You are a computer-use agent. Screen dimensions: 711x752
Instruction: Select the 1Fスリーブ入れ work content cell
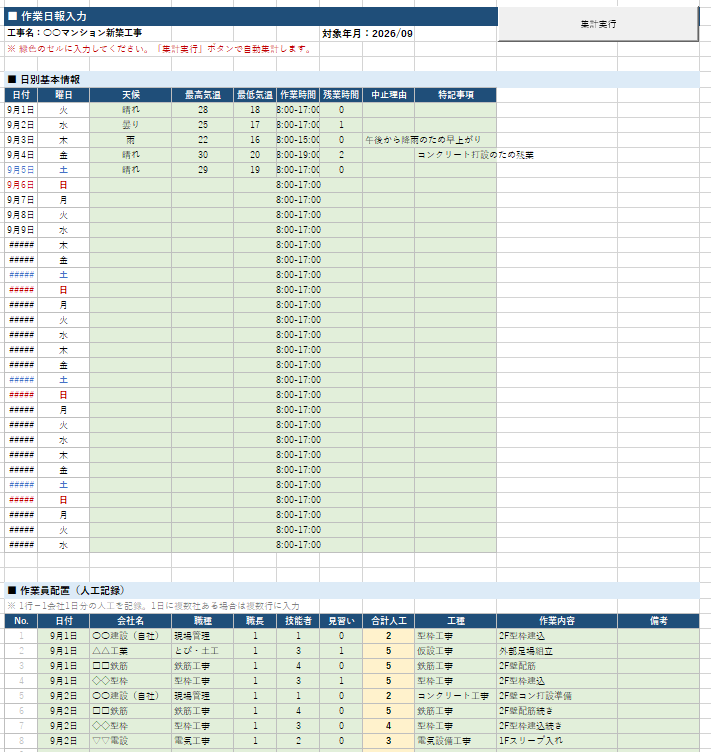coord(557,740)
